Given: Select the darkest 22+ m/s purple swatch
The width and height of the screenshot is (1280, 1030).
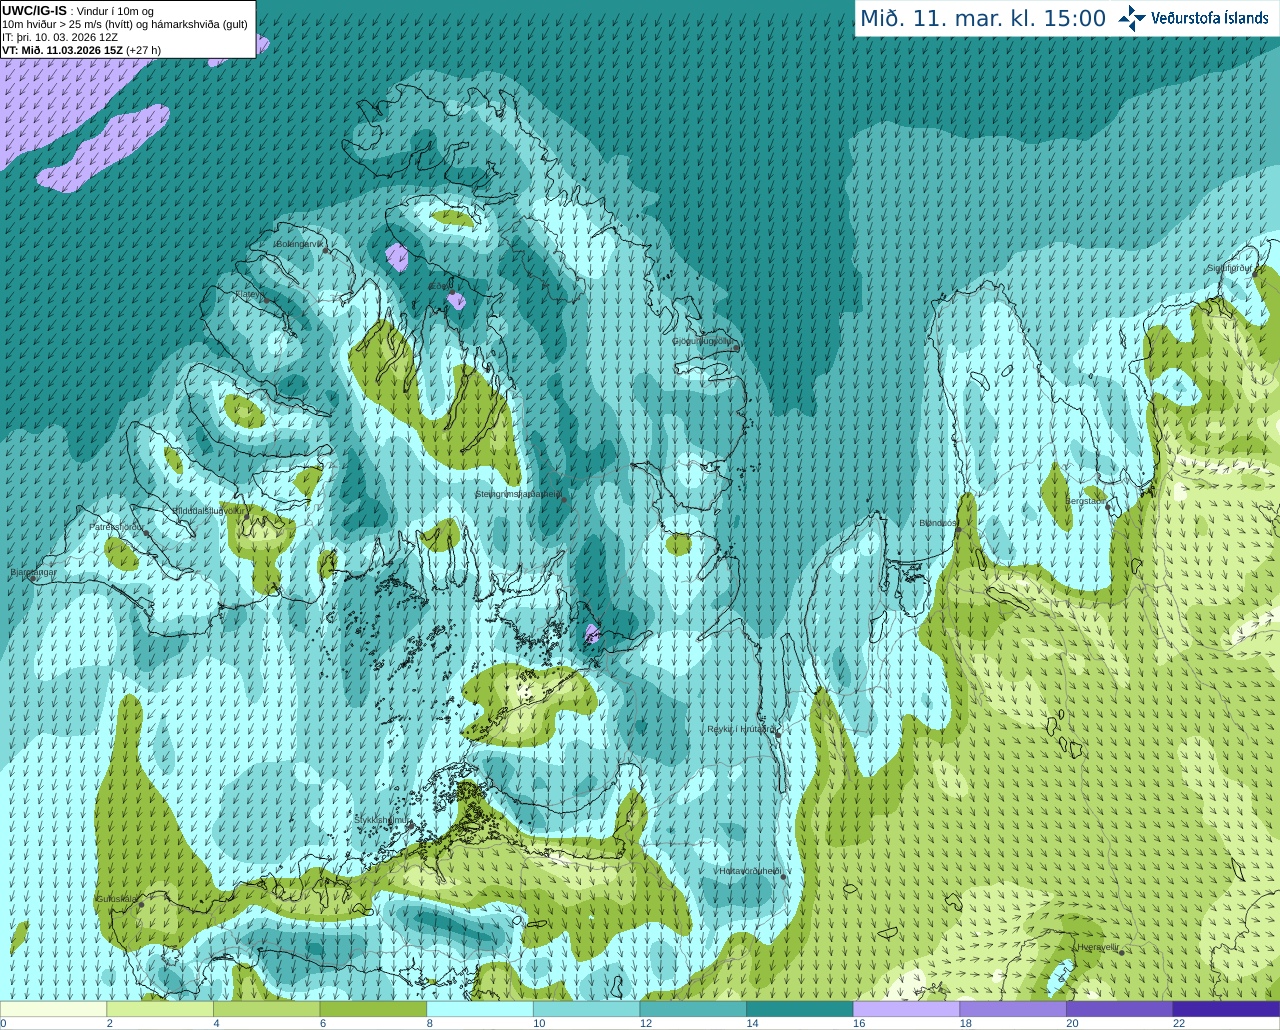Looking at the screenshot, I should (1226, 1009).
